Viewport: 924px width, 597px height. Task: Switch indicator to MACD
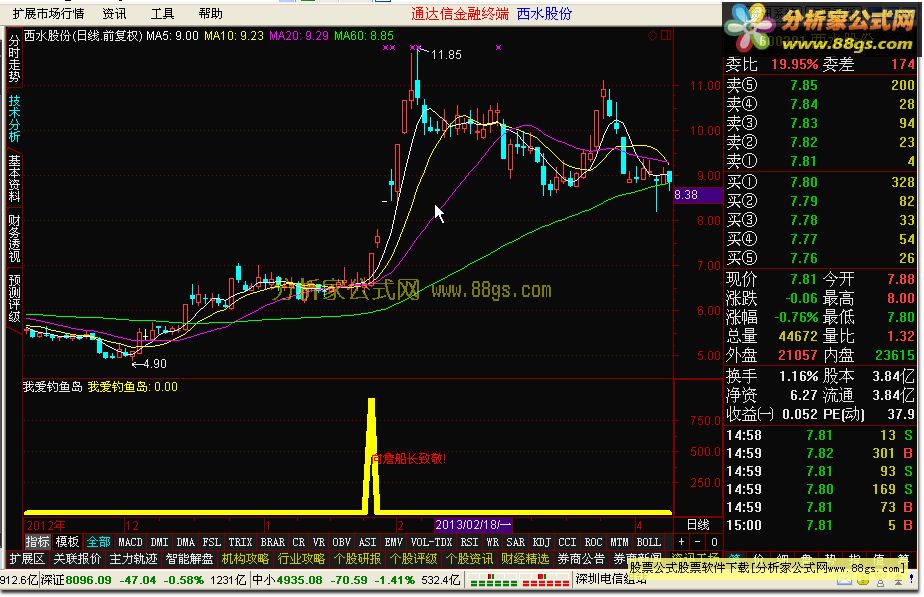(x=130, y=542)
